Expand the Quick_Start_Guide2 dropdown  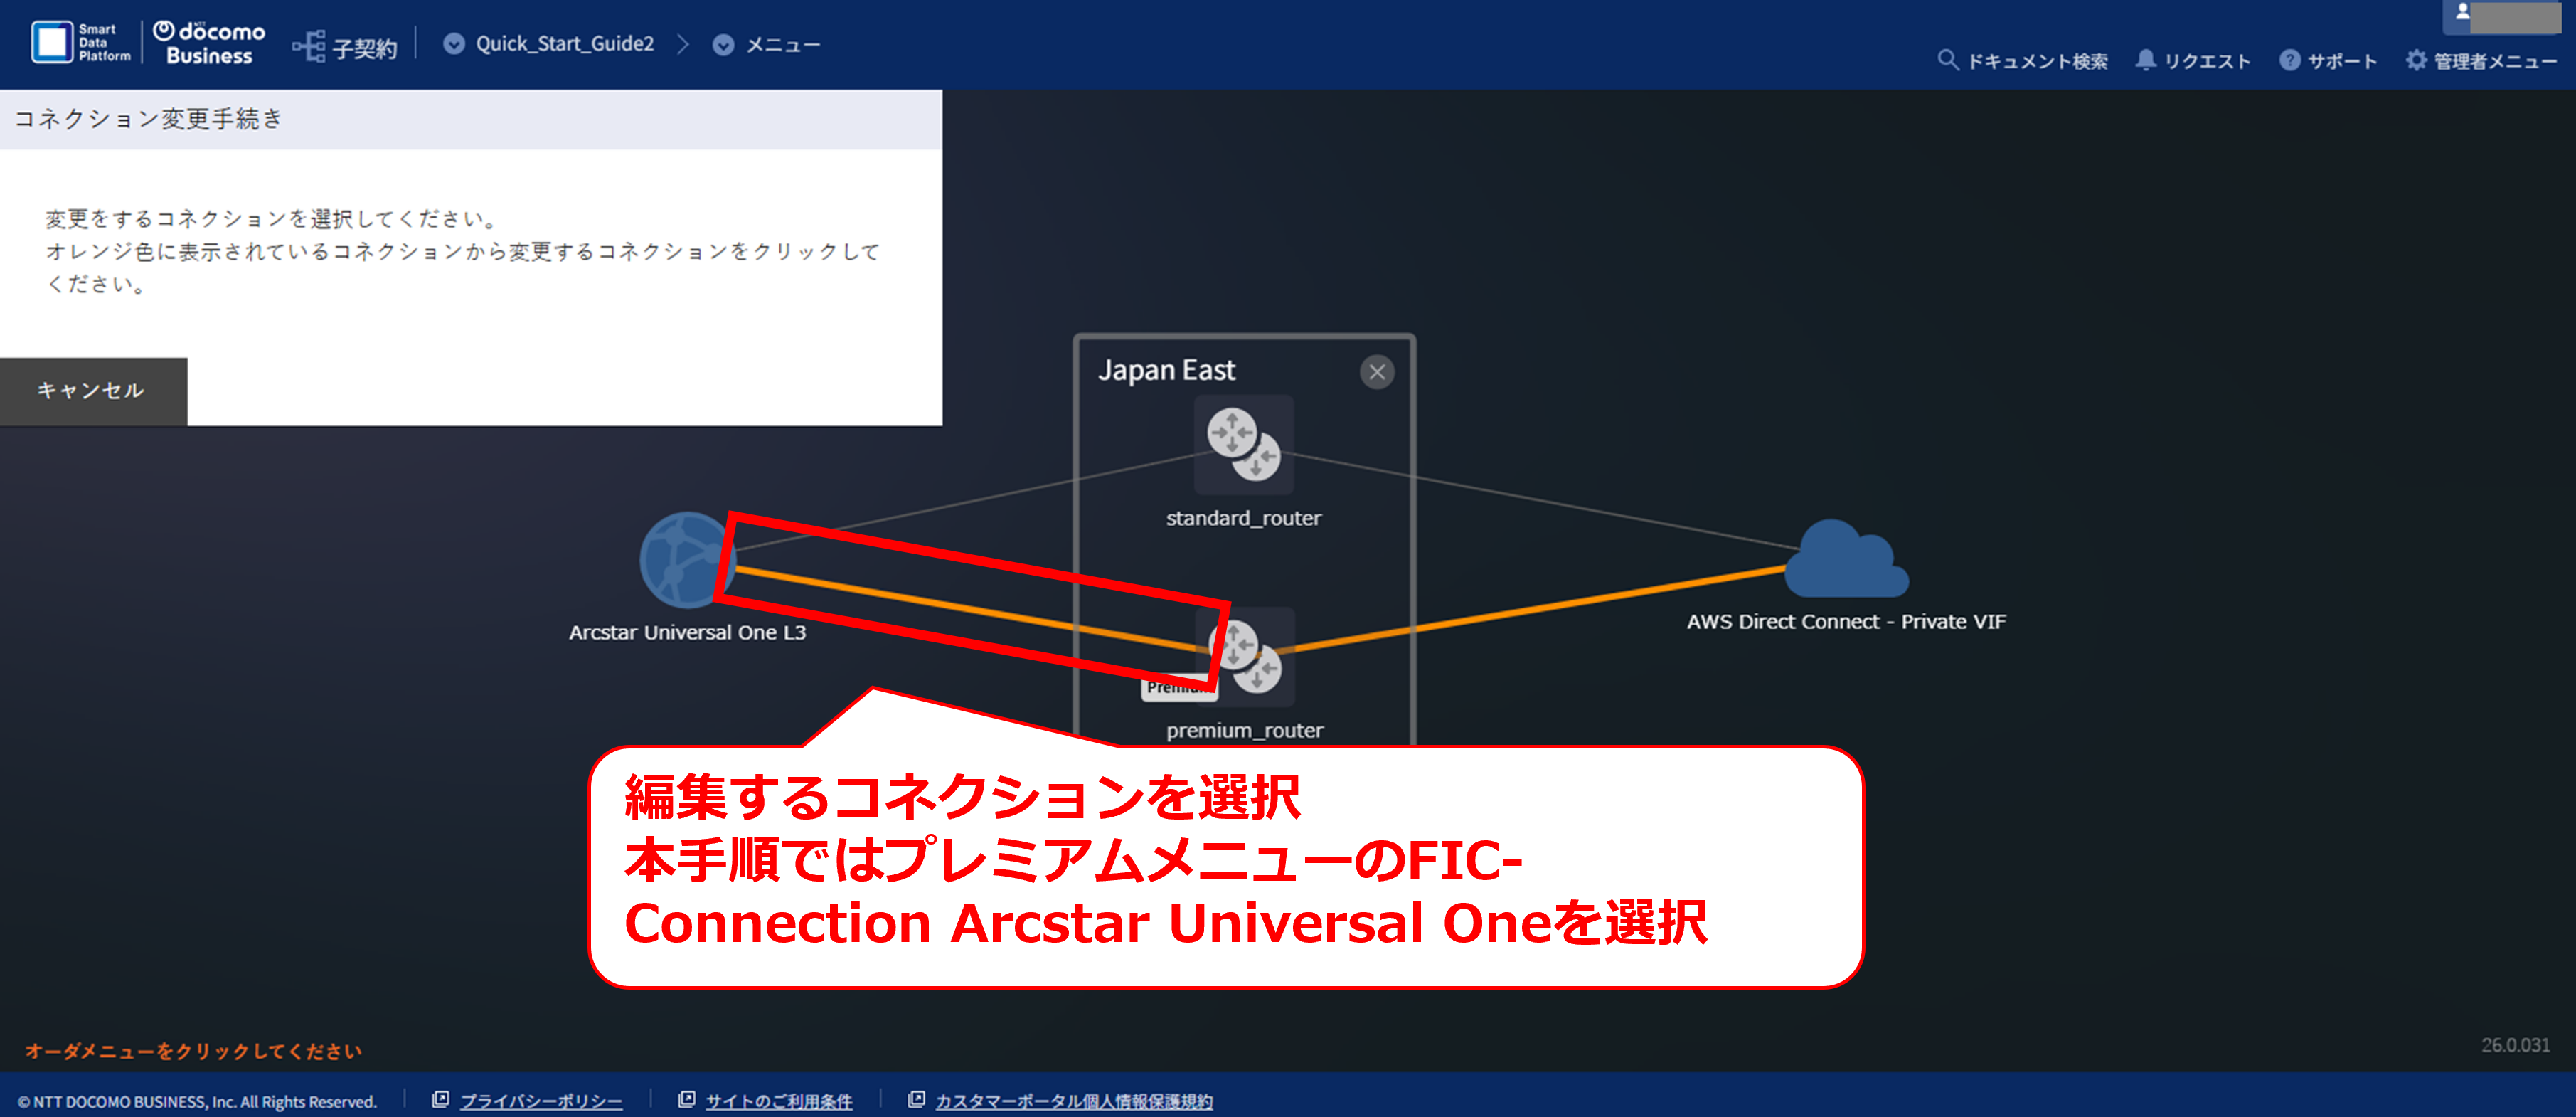(x=549, y=44)
